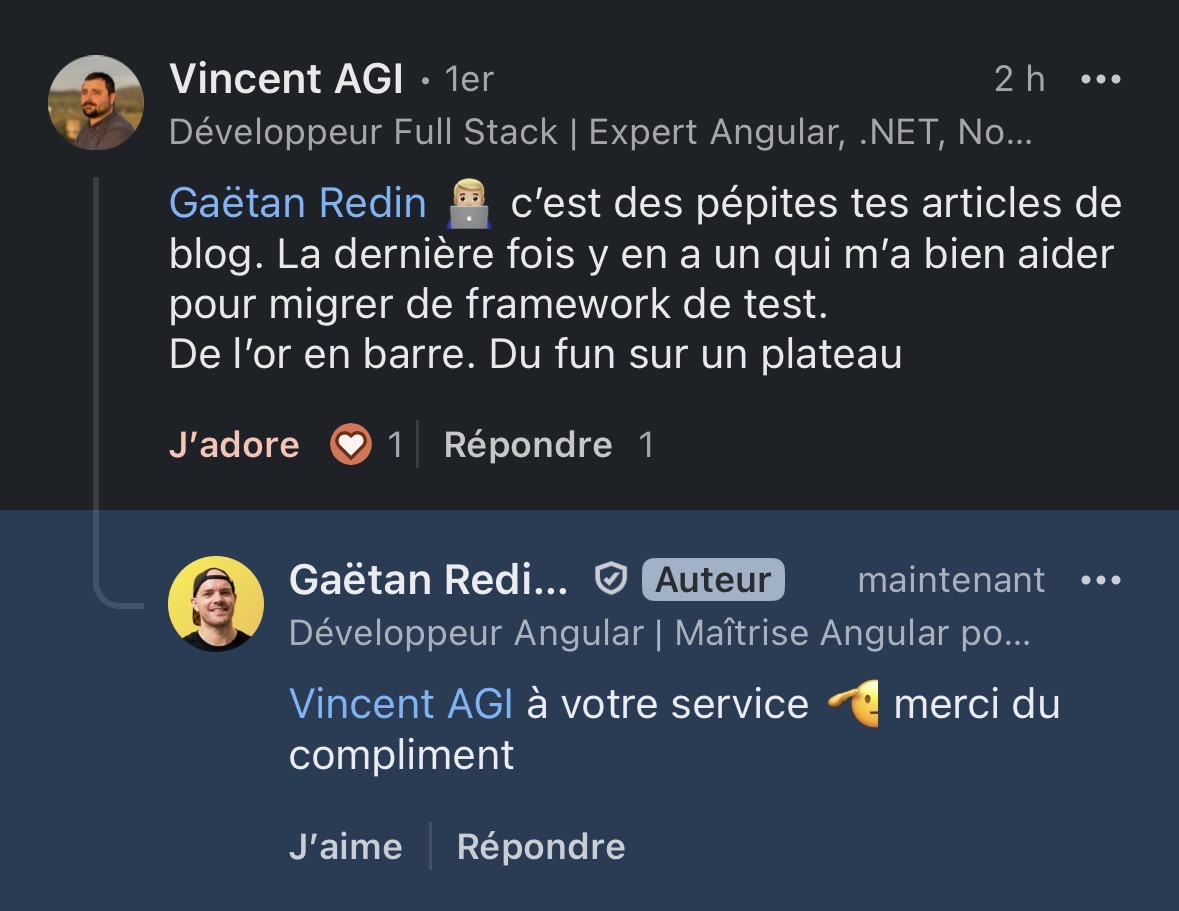The height and width of the screenshot is (911, 1179).
Task: Open the options menu on Gaëtan Redin's reply
Action: (1100, 579)
